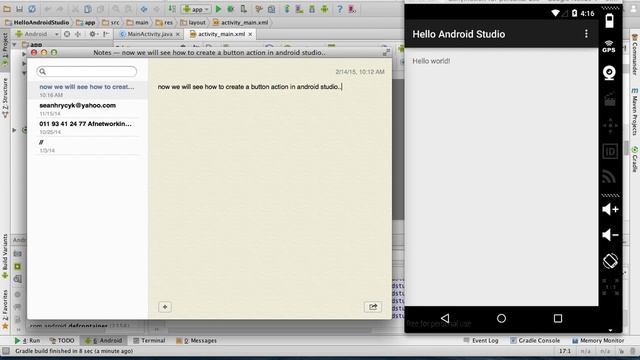
Task: Select the seanhrycyk@yahoo.com note
Action: point(87,109)
